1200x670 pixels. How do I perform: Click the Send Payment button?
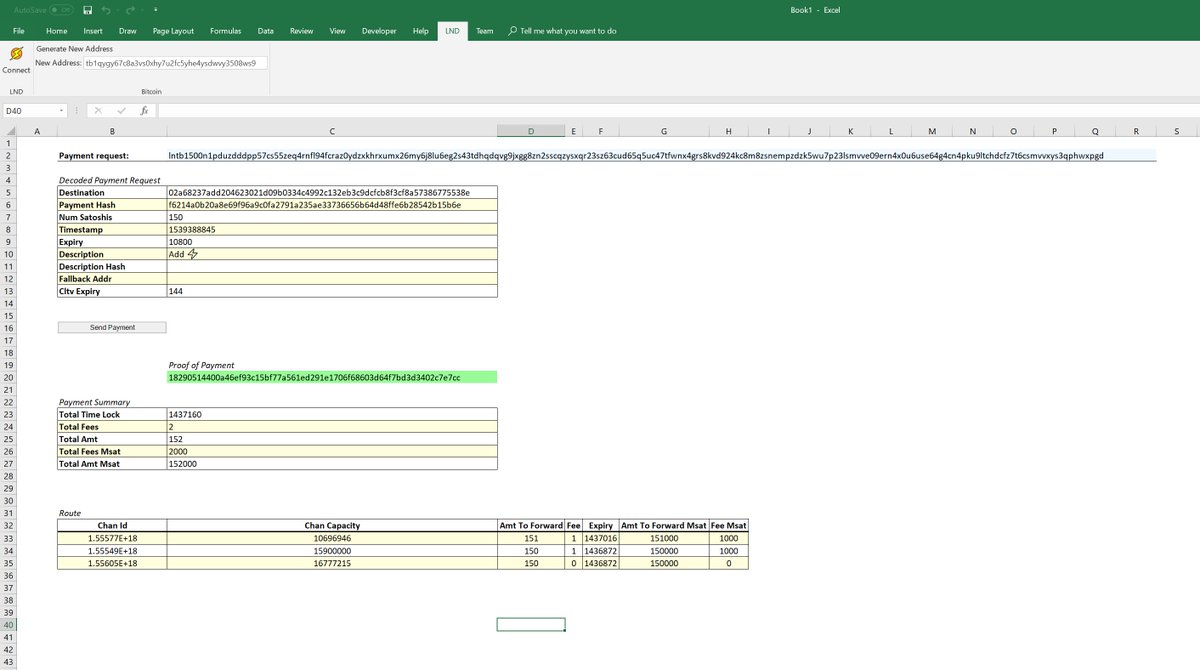(112, 326)
